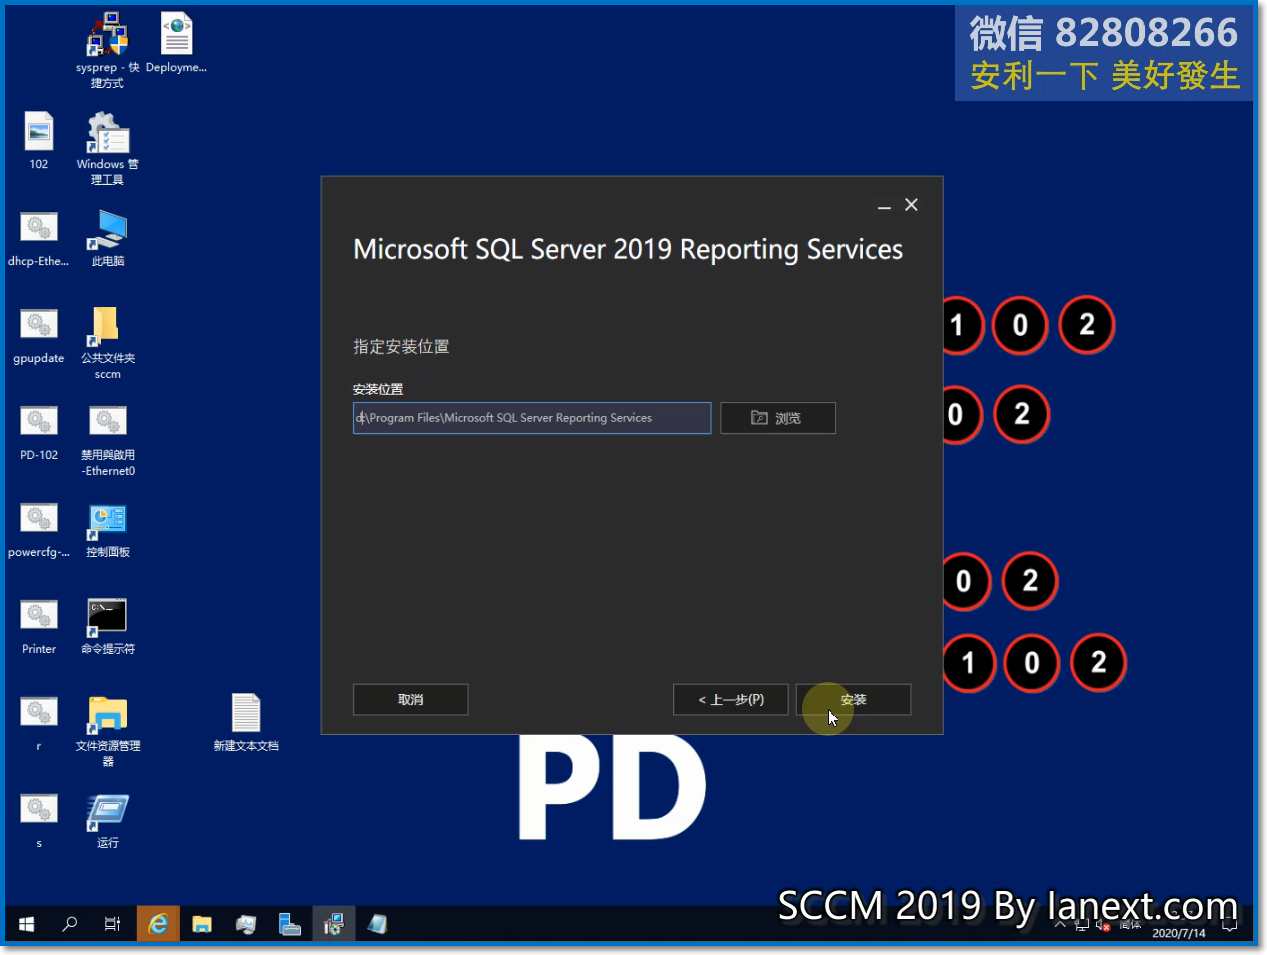Select the PD-102 script icon
This screenshot has height=955, width=1267.
tap(38, 432)
